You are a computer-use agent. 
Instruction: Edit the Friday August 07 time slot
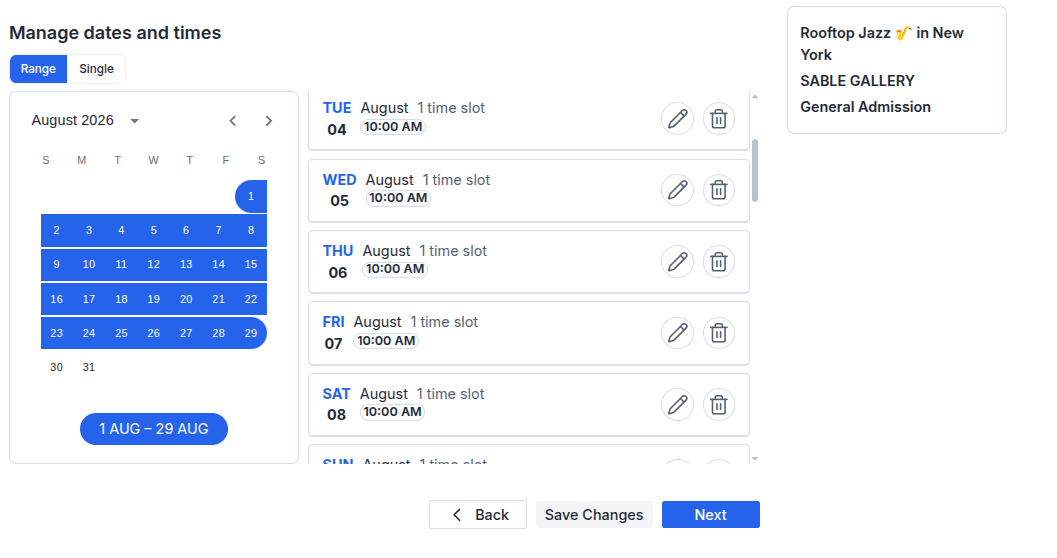[x=677, y=333]
